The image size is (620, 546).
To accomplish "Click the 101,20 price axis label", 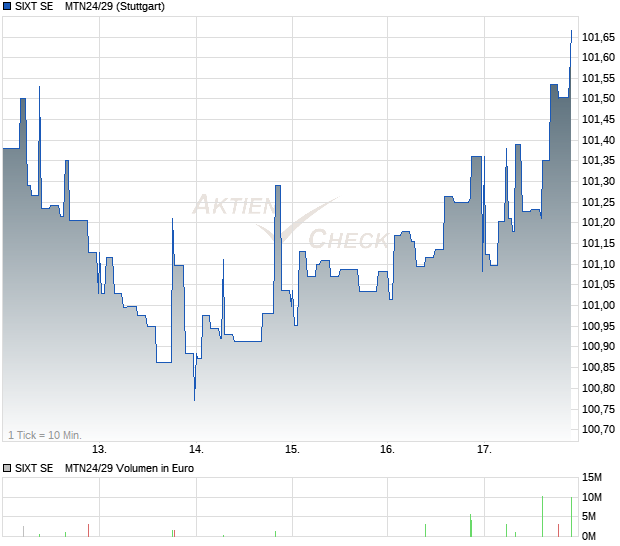I will (x=598, y=222).
